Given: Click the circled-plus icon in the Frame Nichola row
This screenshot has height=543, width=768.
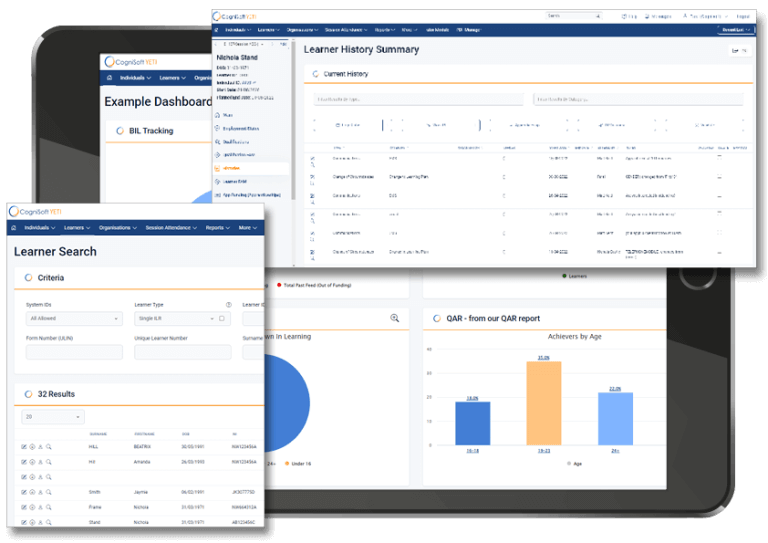Looking at the screenshot, I should (x=32, y=507).
